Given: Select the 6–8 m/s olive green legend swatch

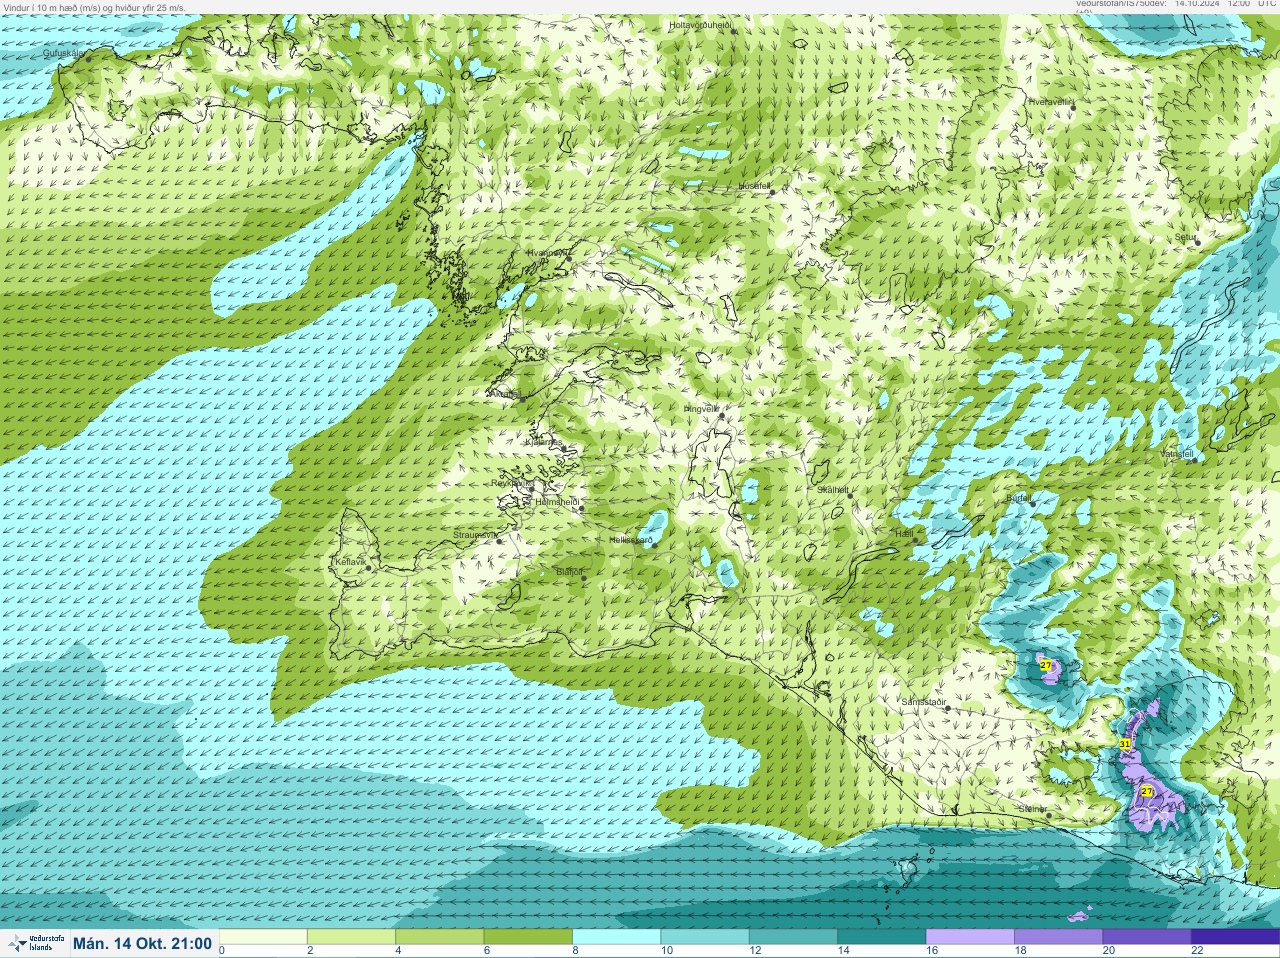Looking at the screenshot, I should click(x=529, y=937).
